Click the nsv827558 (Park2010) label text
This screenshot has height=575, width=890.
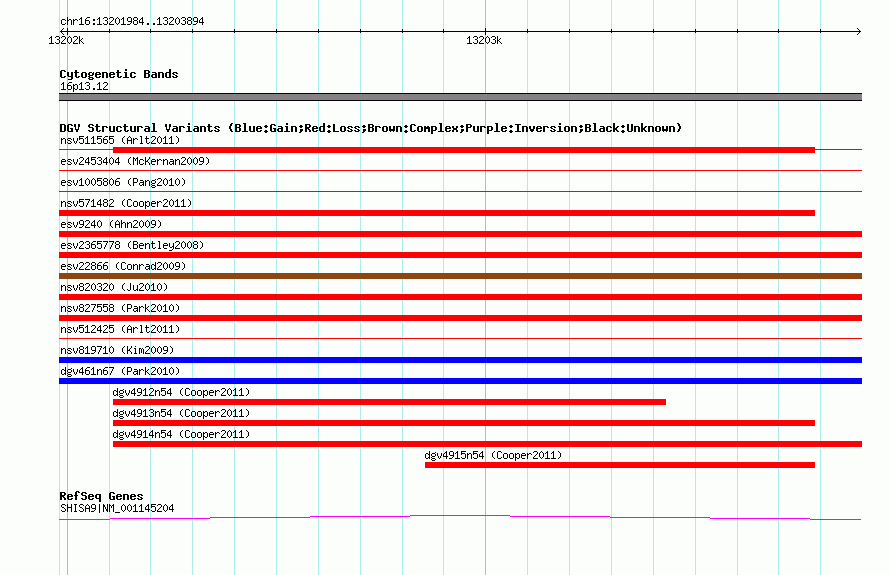120,308
